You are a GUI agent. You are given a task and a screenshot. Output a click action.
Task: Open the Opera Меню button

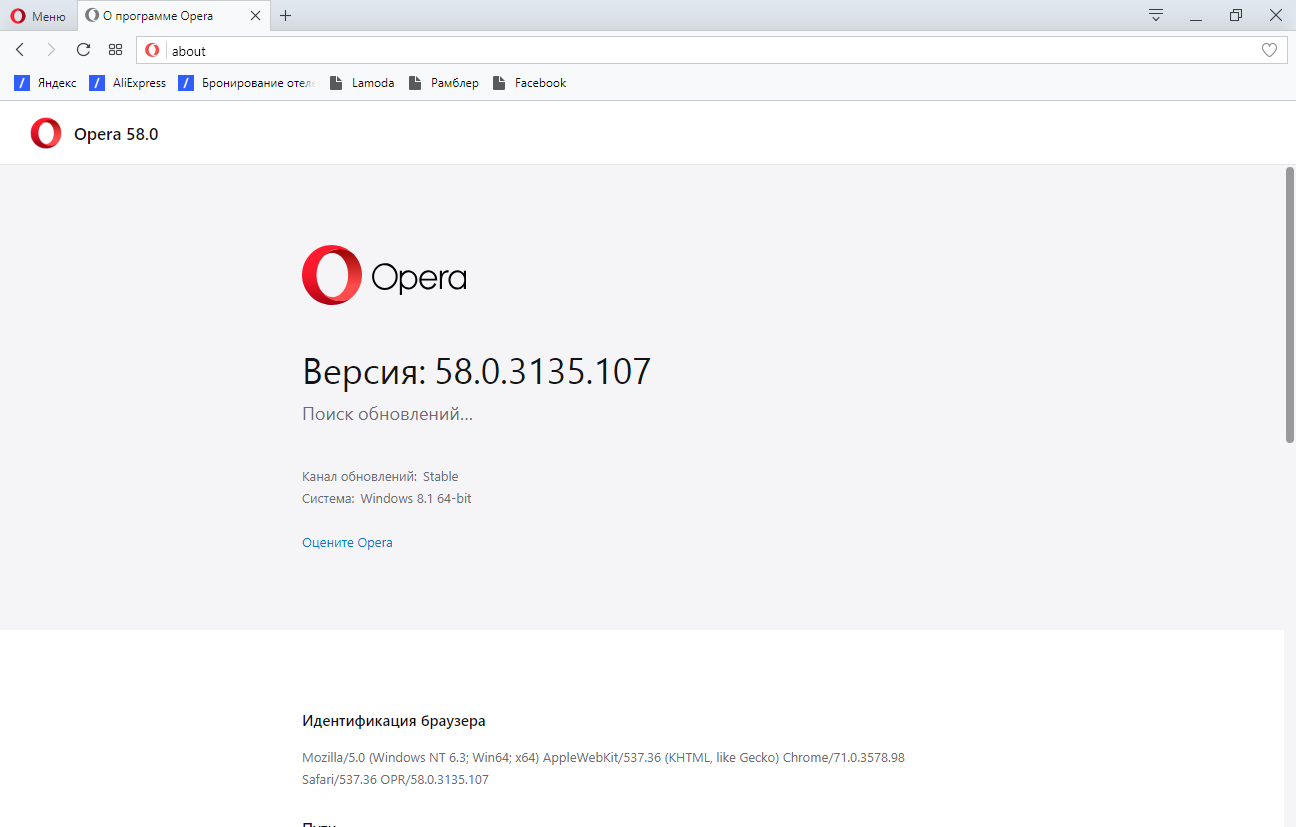pyautogui.click(x=38, y=16)
